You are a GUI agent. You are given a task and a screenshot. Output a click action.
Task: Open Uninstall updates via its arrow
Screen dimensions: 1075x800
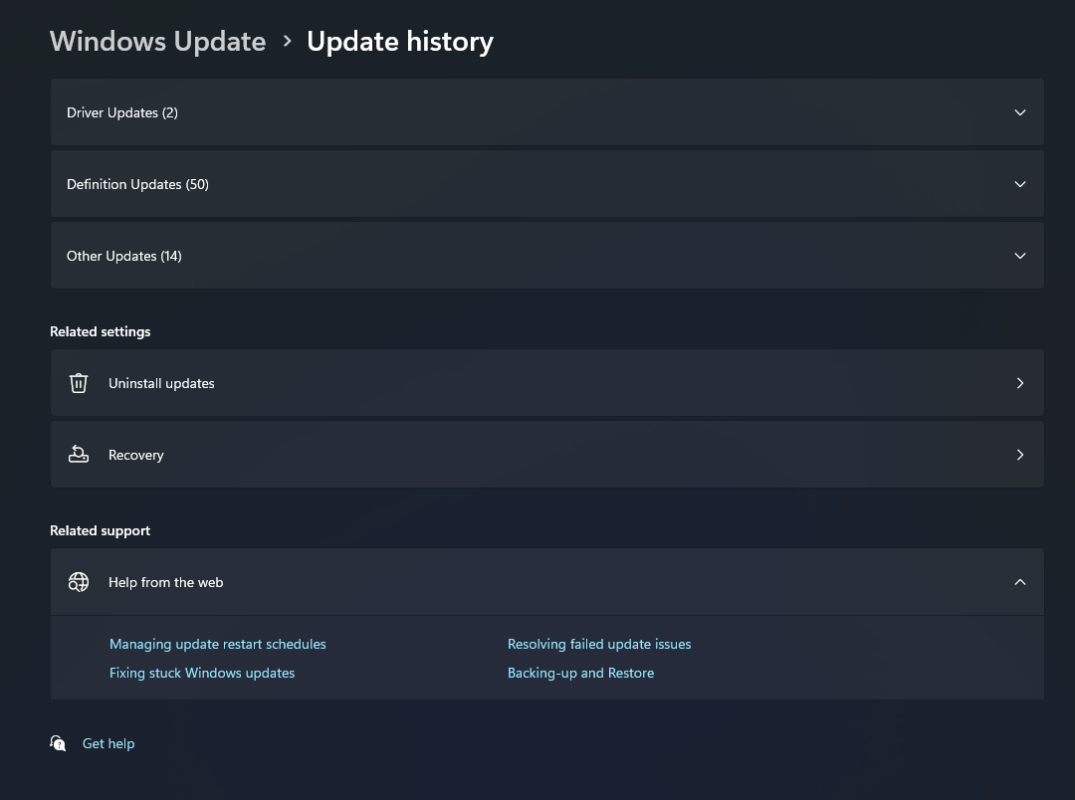point(1019,383)
